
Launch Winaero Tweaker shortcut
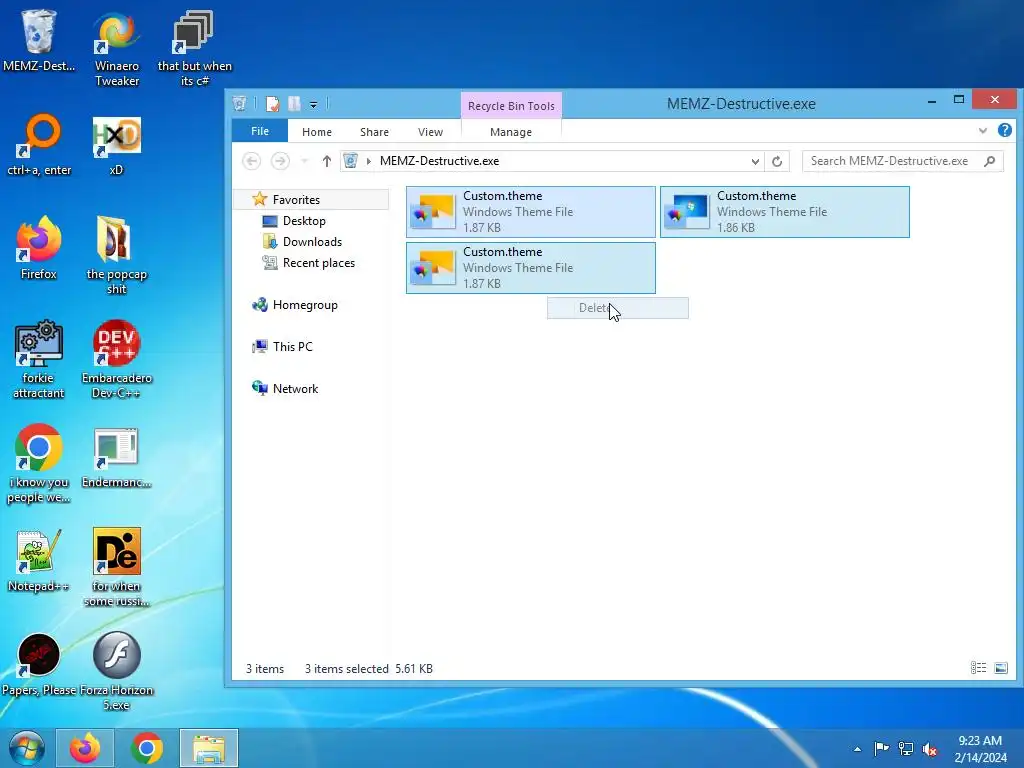117,48
